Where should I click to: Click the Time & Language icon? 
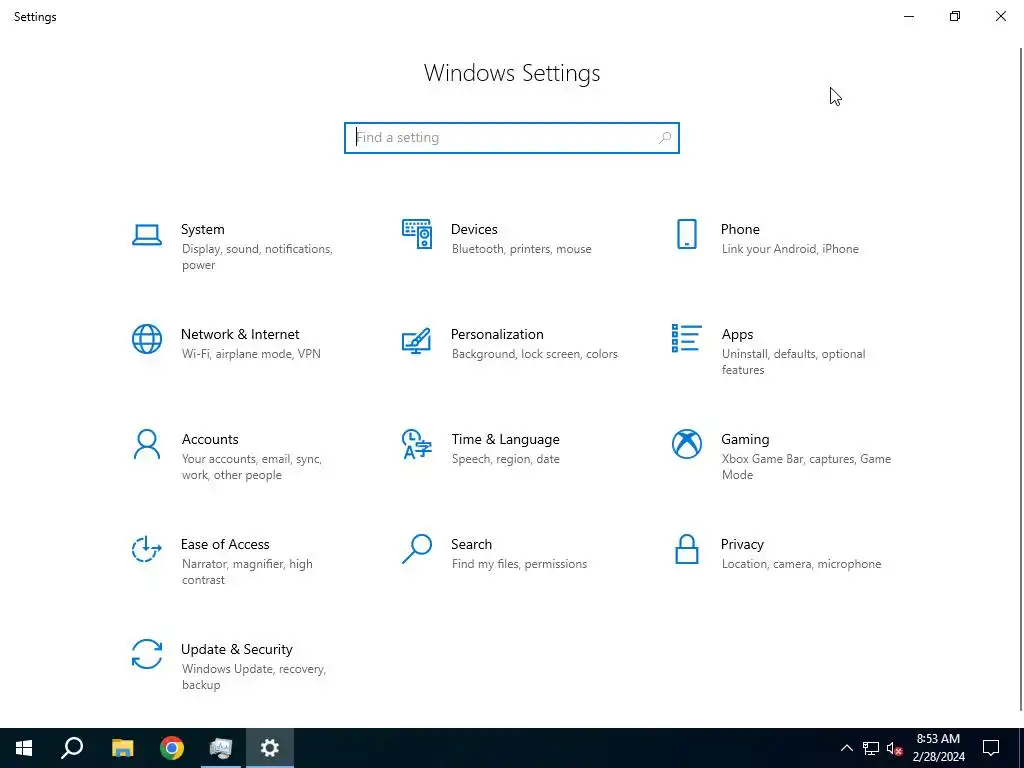[x=417, y=444]
